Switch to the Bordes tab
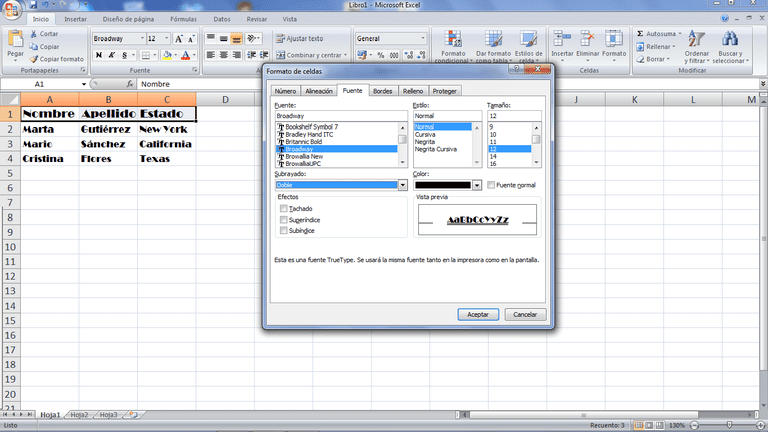The image size is (768, 432). point(382,91)
